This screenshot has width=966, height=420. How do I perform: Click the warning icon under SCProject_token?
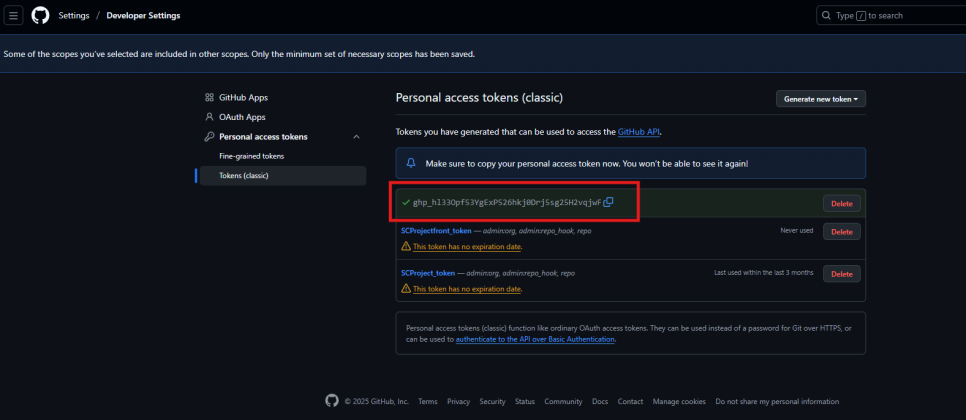pos(405,288)
